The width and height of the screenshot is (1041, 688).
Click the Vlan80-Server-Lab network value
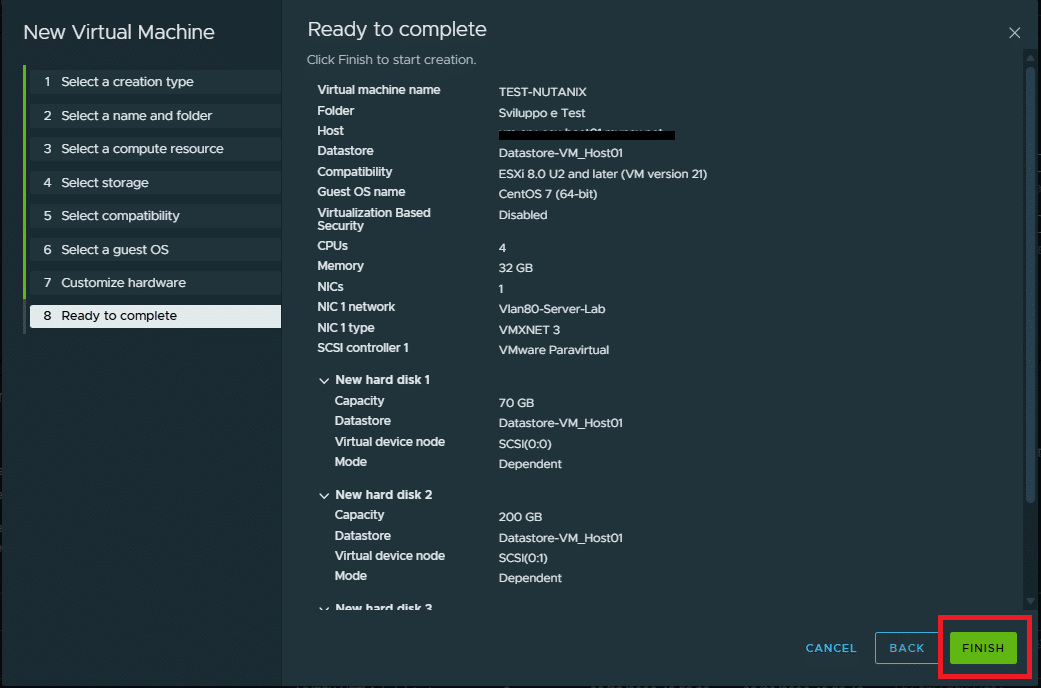551,309
